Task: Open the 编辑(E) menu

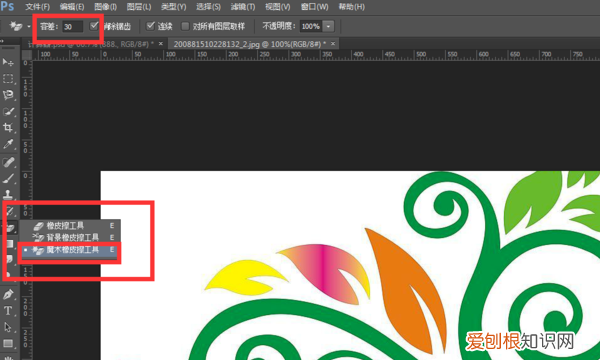Action: [x=72, y=7]
